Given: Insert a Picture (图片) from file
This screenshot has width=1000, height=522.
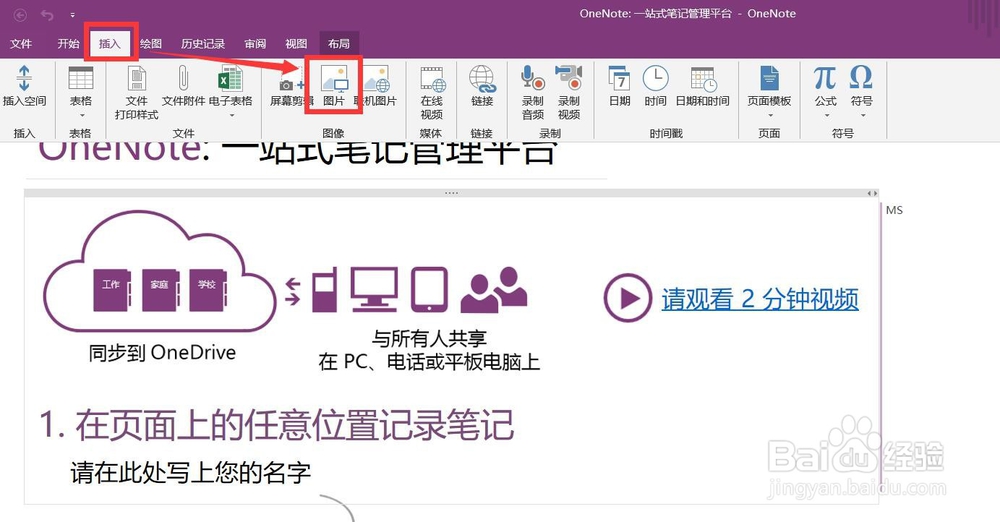Looking at the screenshot, I should [x=334, y=86].
